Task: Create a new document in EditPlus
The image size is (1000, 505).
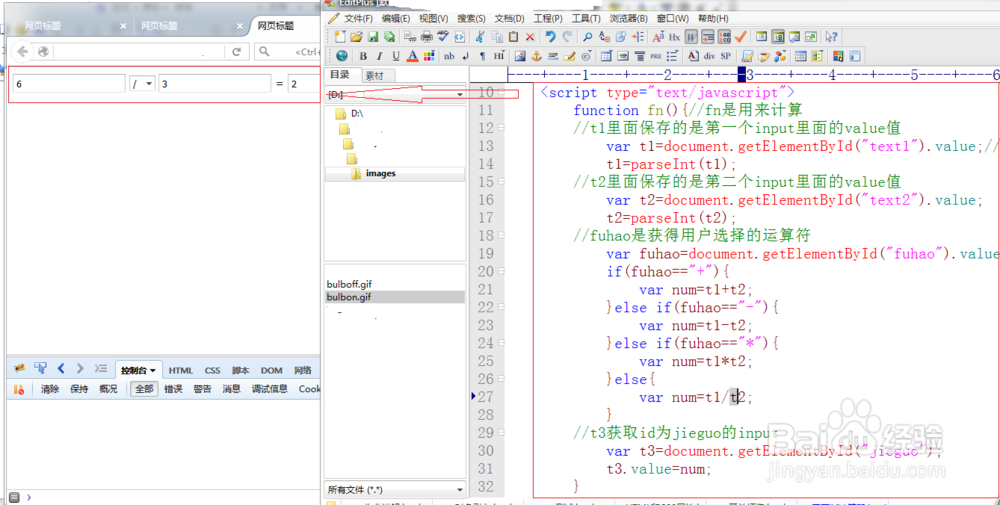Action: (341, 36)
